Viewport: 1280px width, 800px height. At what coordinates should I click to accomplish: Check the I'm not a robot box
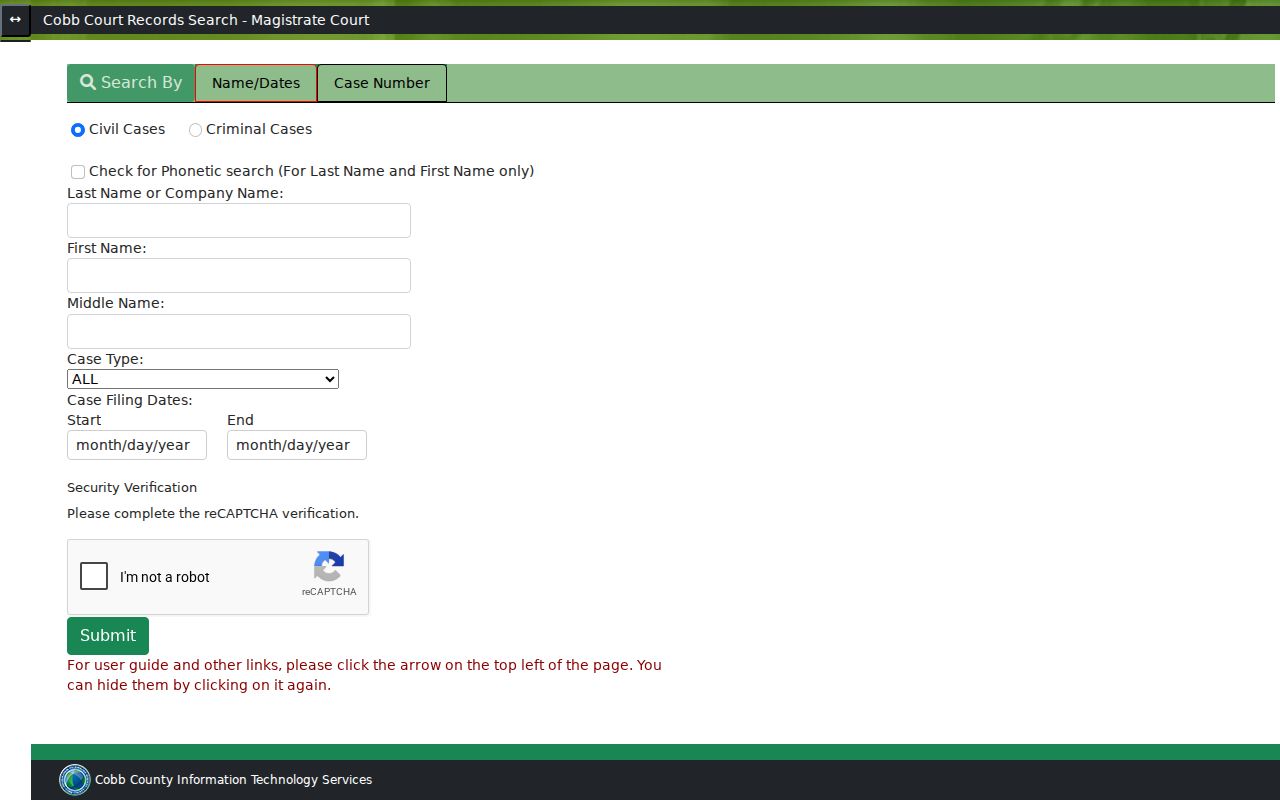pyautogui.click(x=94, y=576)
